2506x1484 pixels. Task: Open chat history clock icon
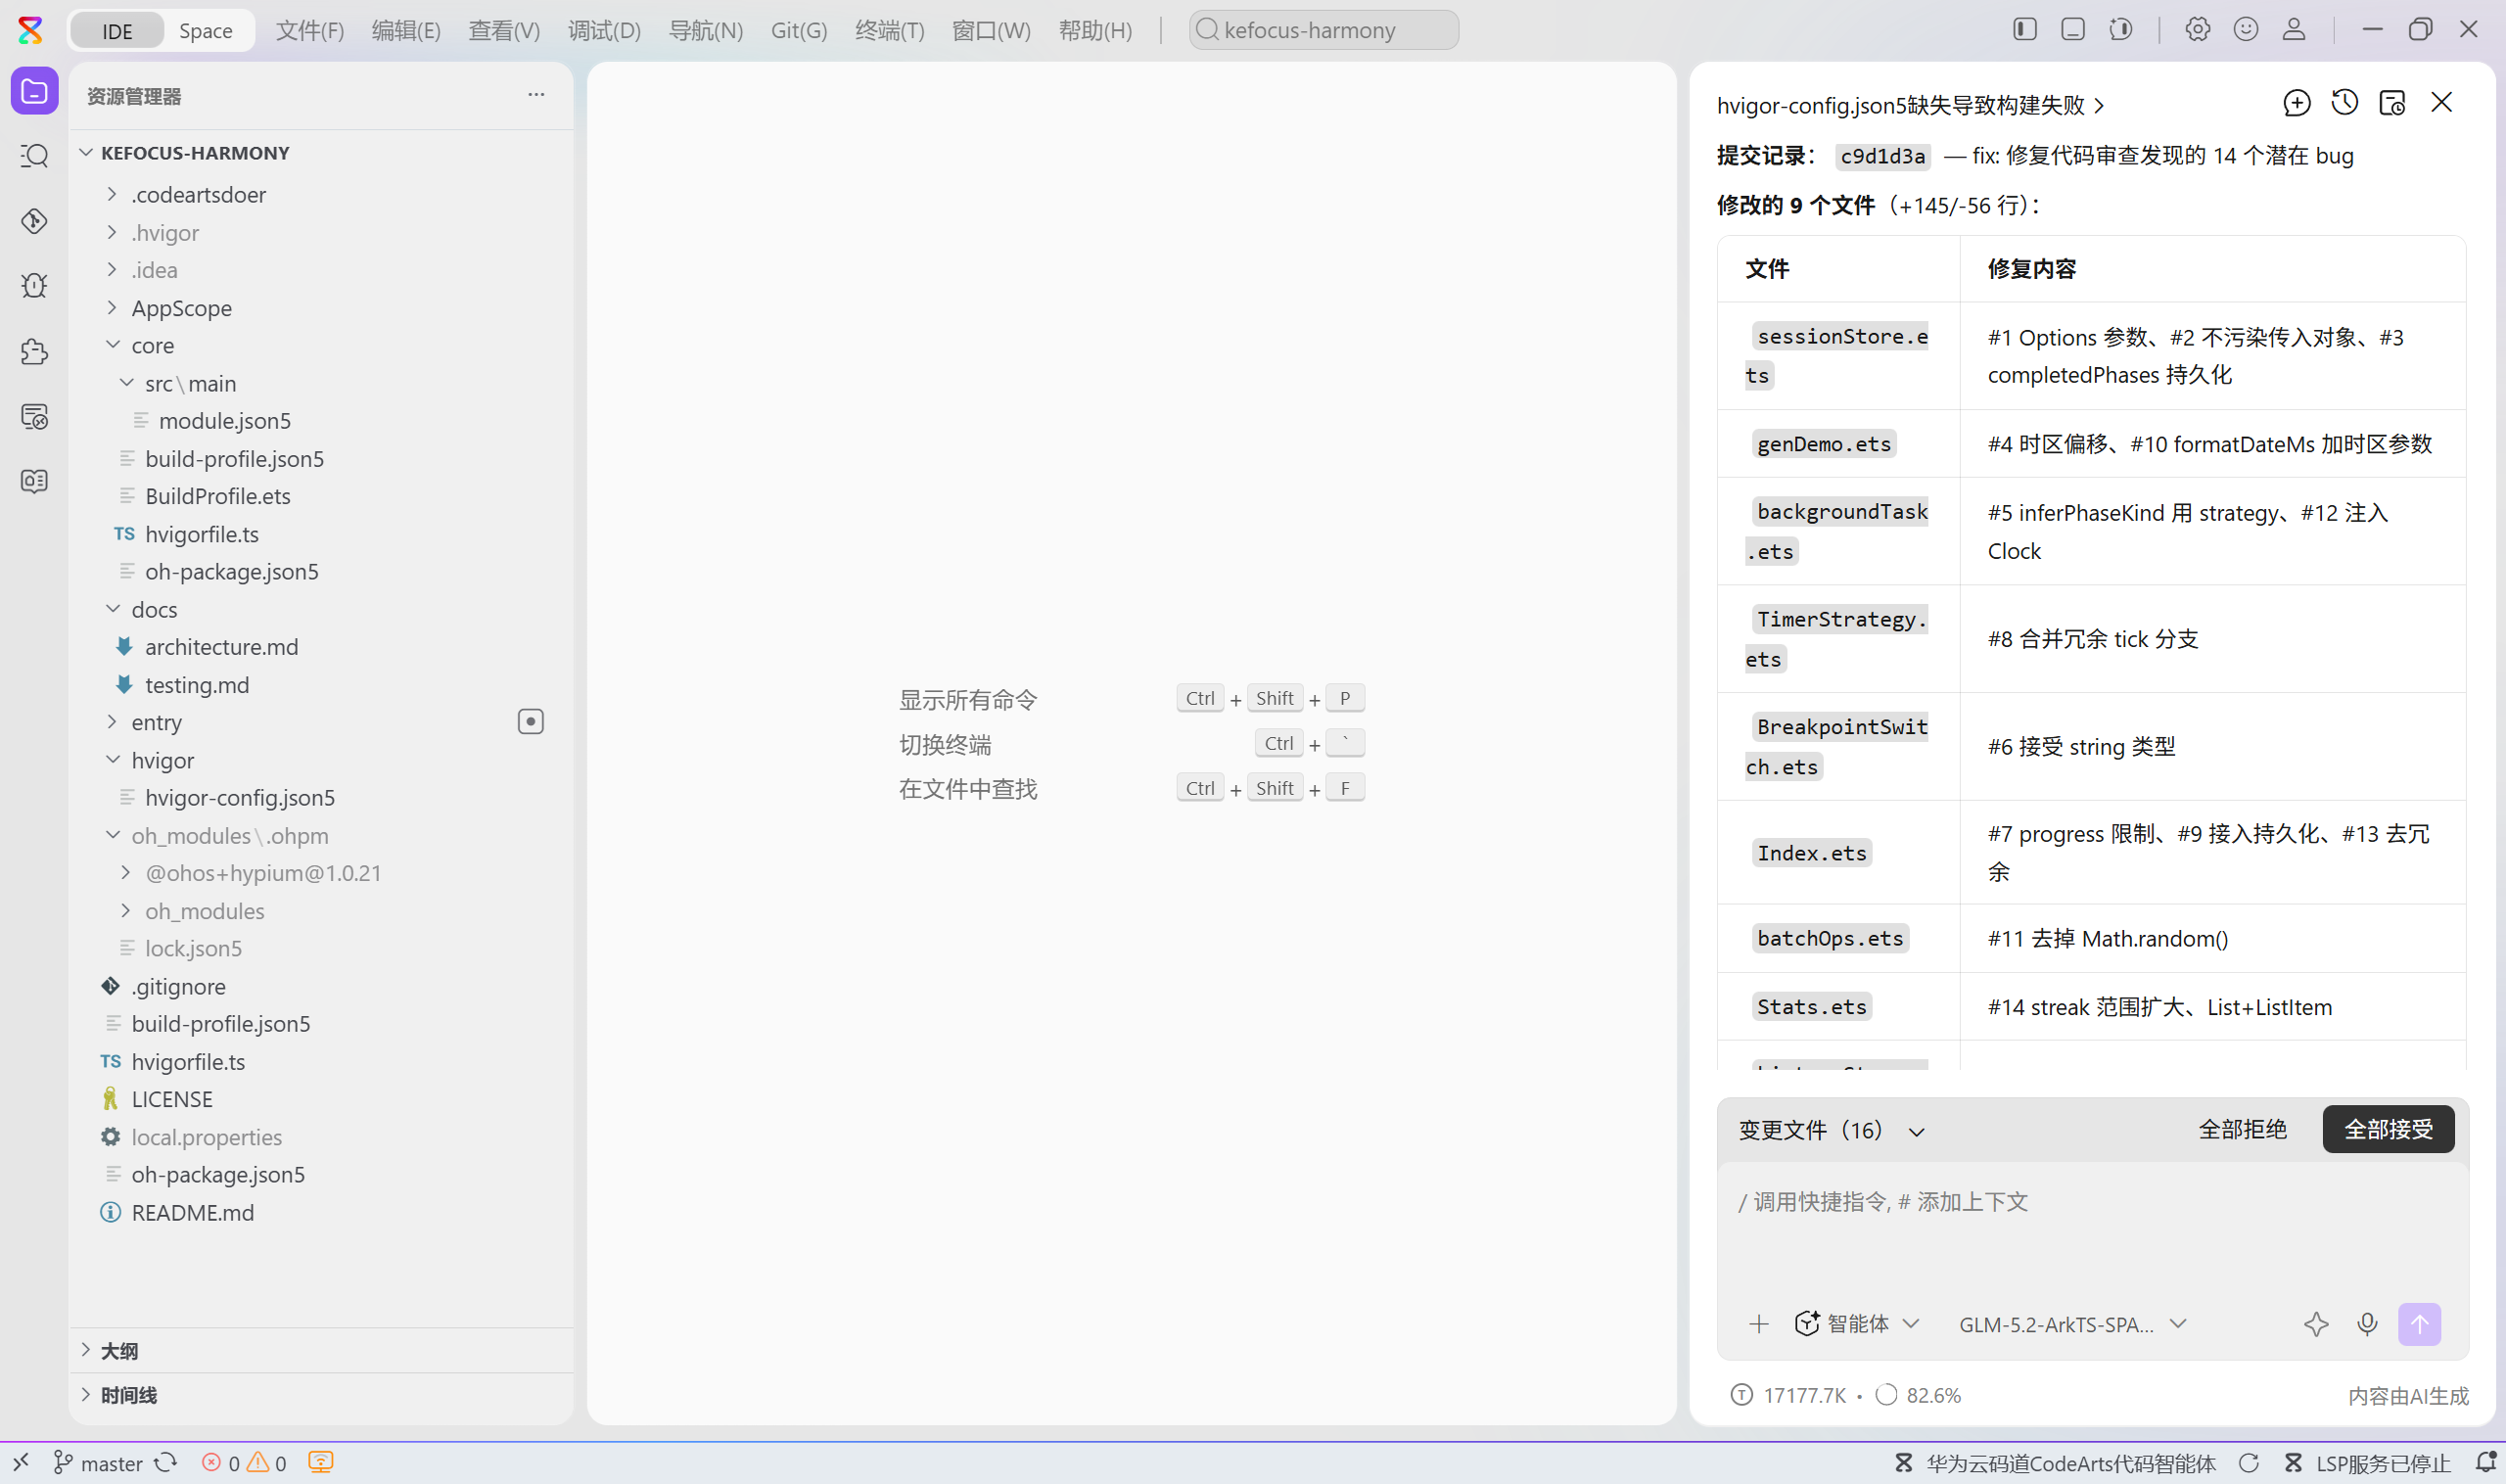pos(2345,103)
